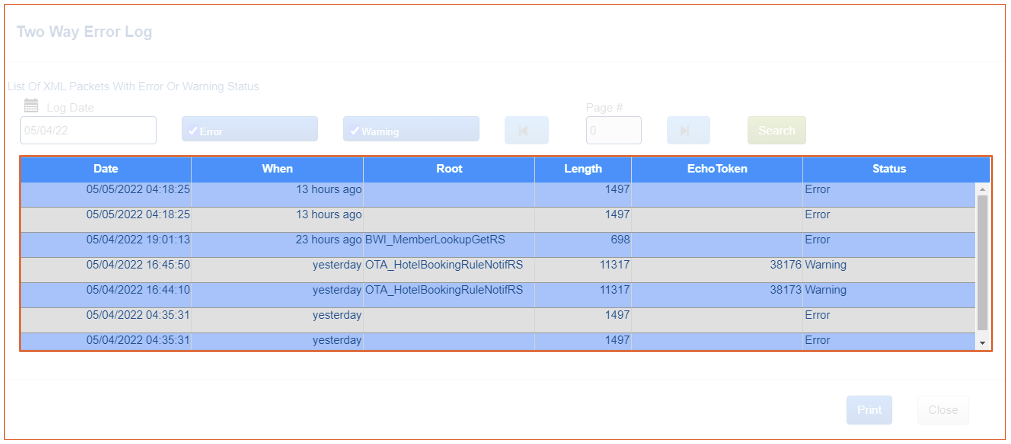The width and height of the screenshot is (1011, 444).
Task: Toggle the Warning filter checkbox
Action: 410,130
